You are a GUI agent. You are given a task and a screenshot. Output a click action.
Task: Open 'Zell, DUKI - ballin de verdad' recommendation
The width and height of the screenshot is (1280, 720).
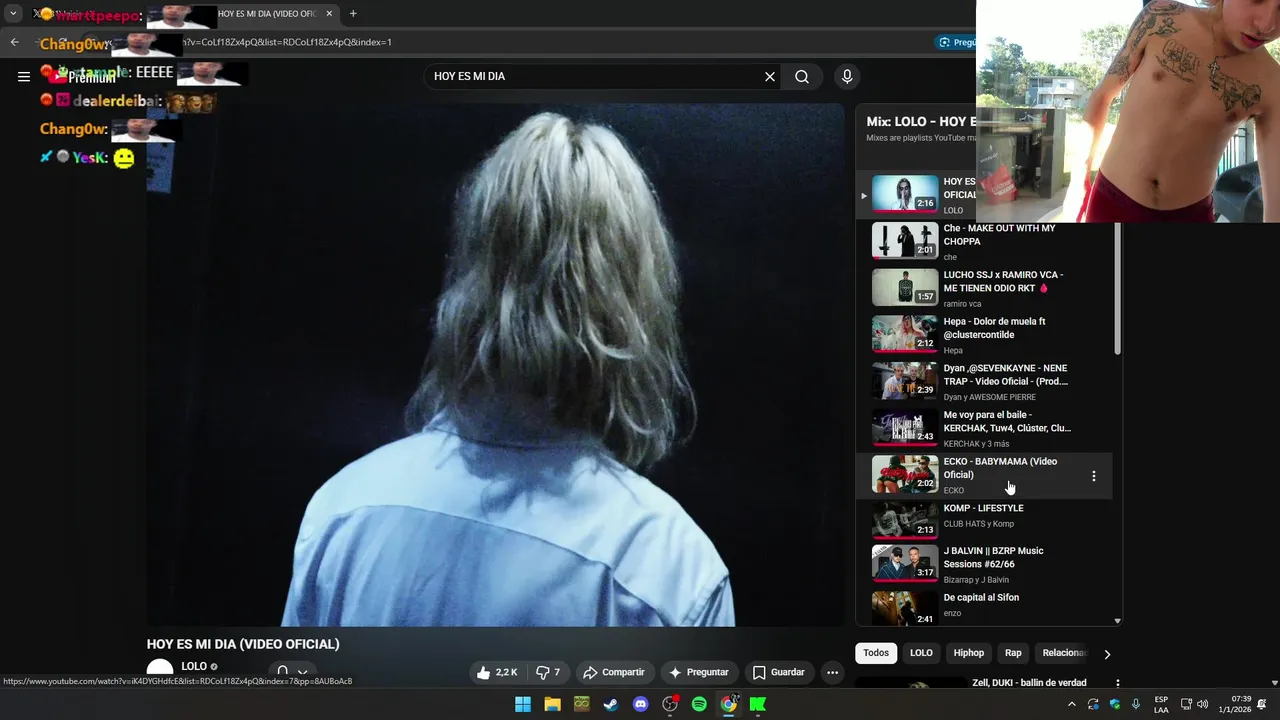(x=1029, y=682)
